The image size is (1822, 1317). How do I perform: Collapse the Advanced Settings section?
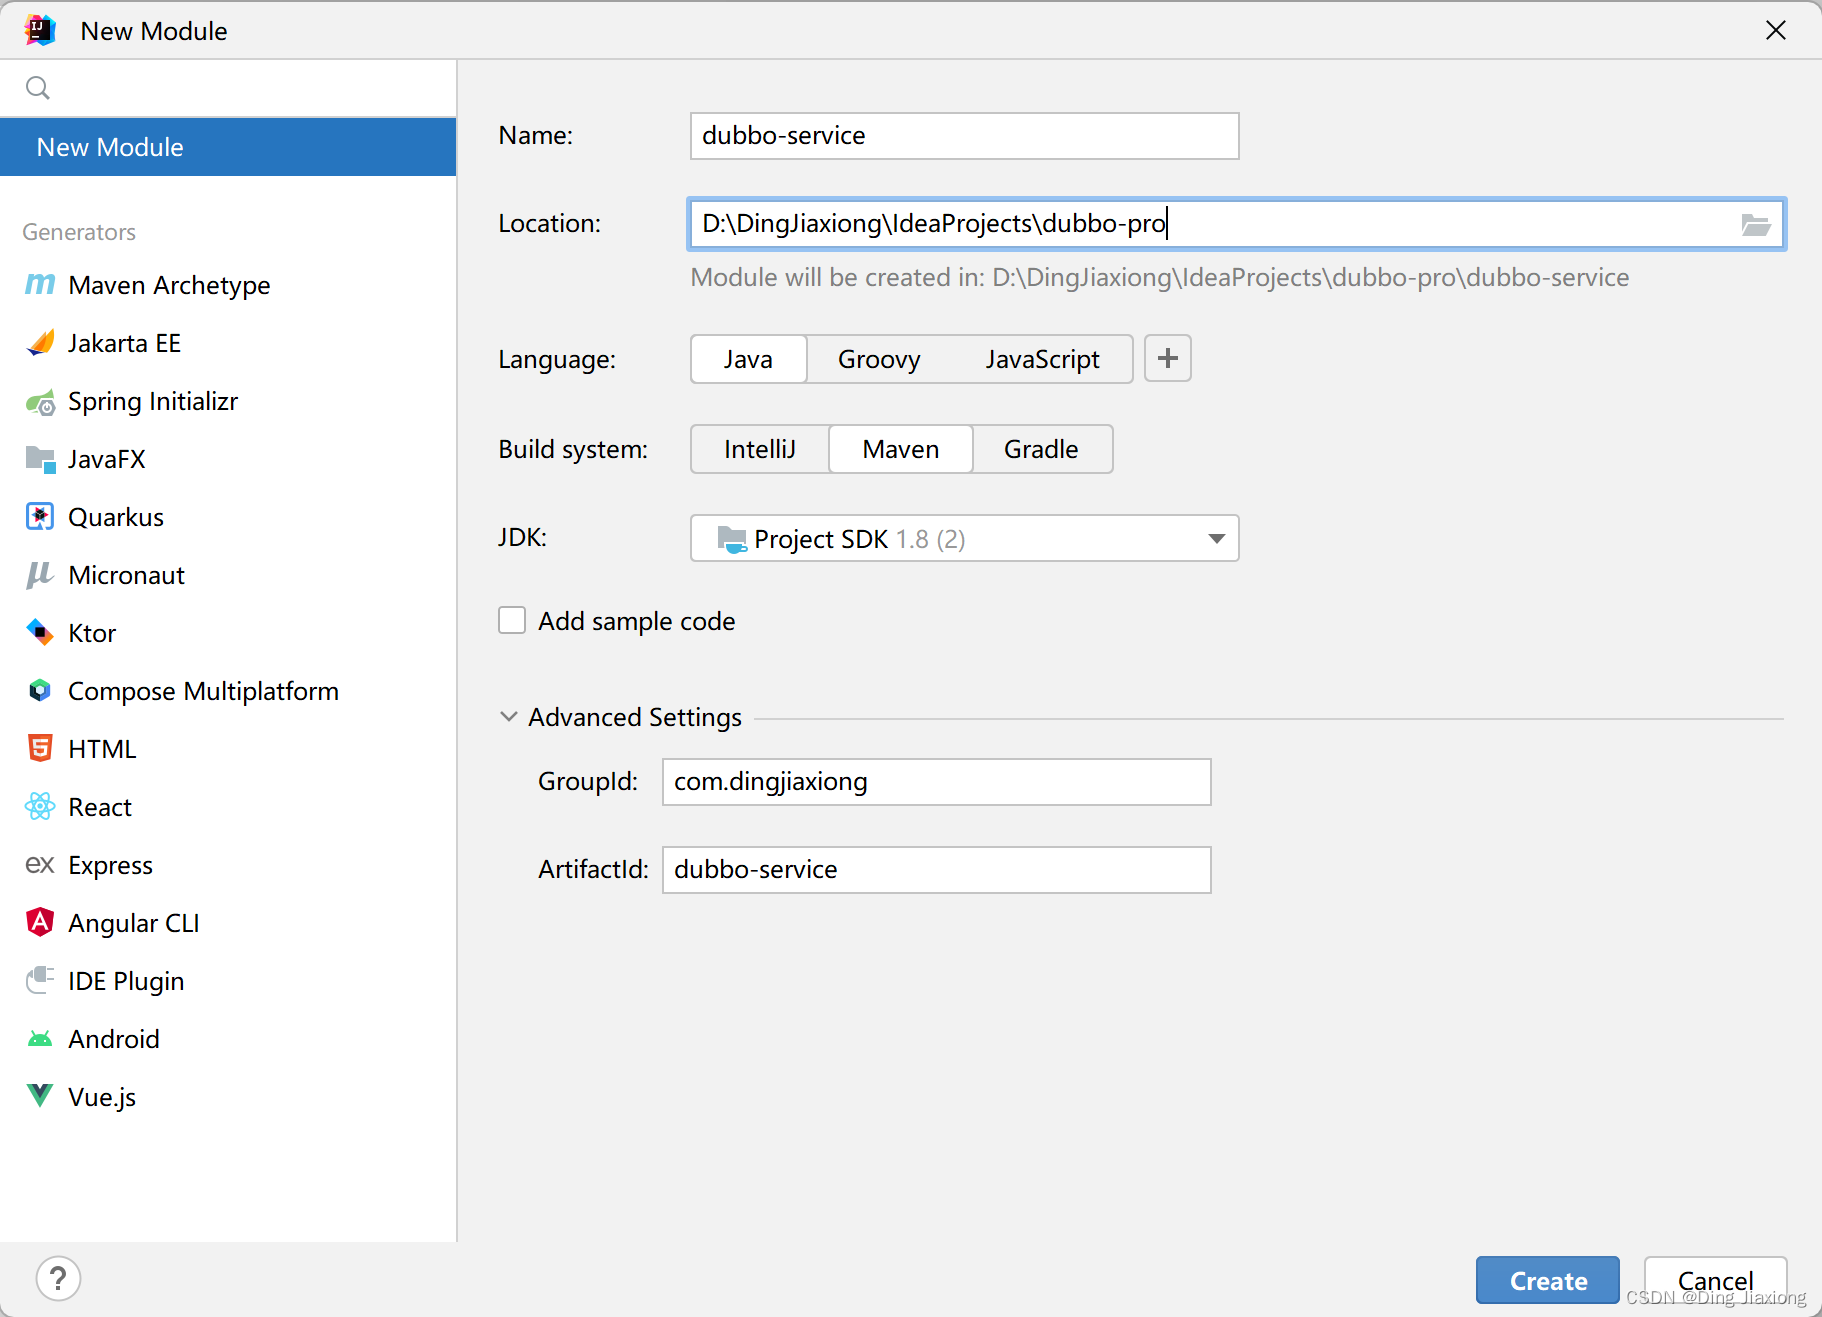pos(509,717)
